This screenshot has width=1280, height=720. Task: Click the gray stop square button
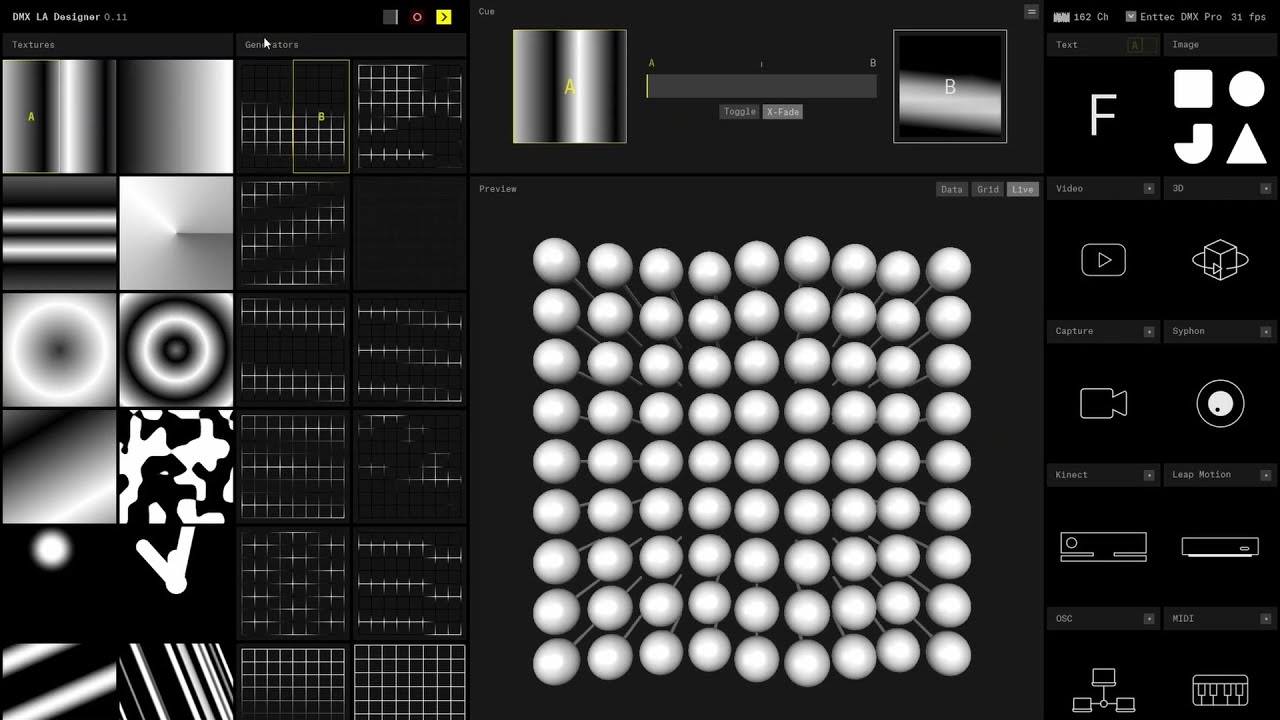click(x=390, y=17)
